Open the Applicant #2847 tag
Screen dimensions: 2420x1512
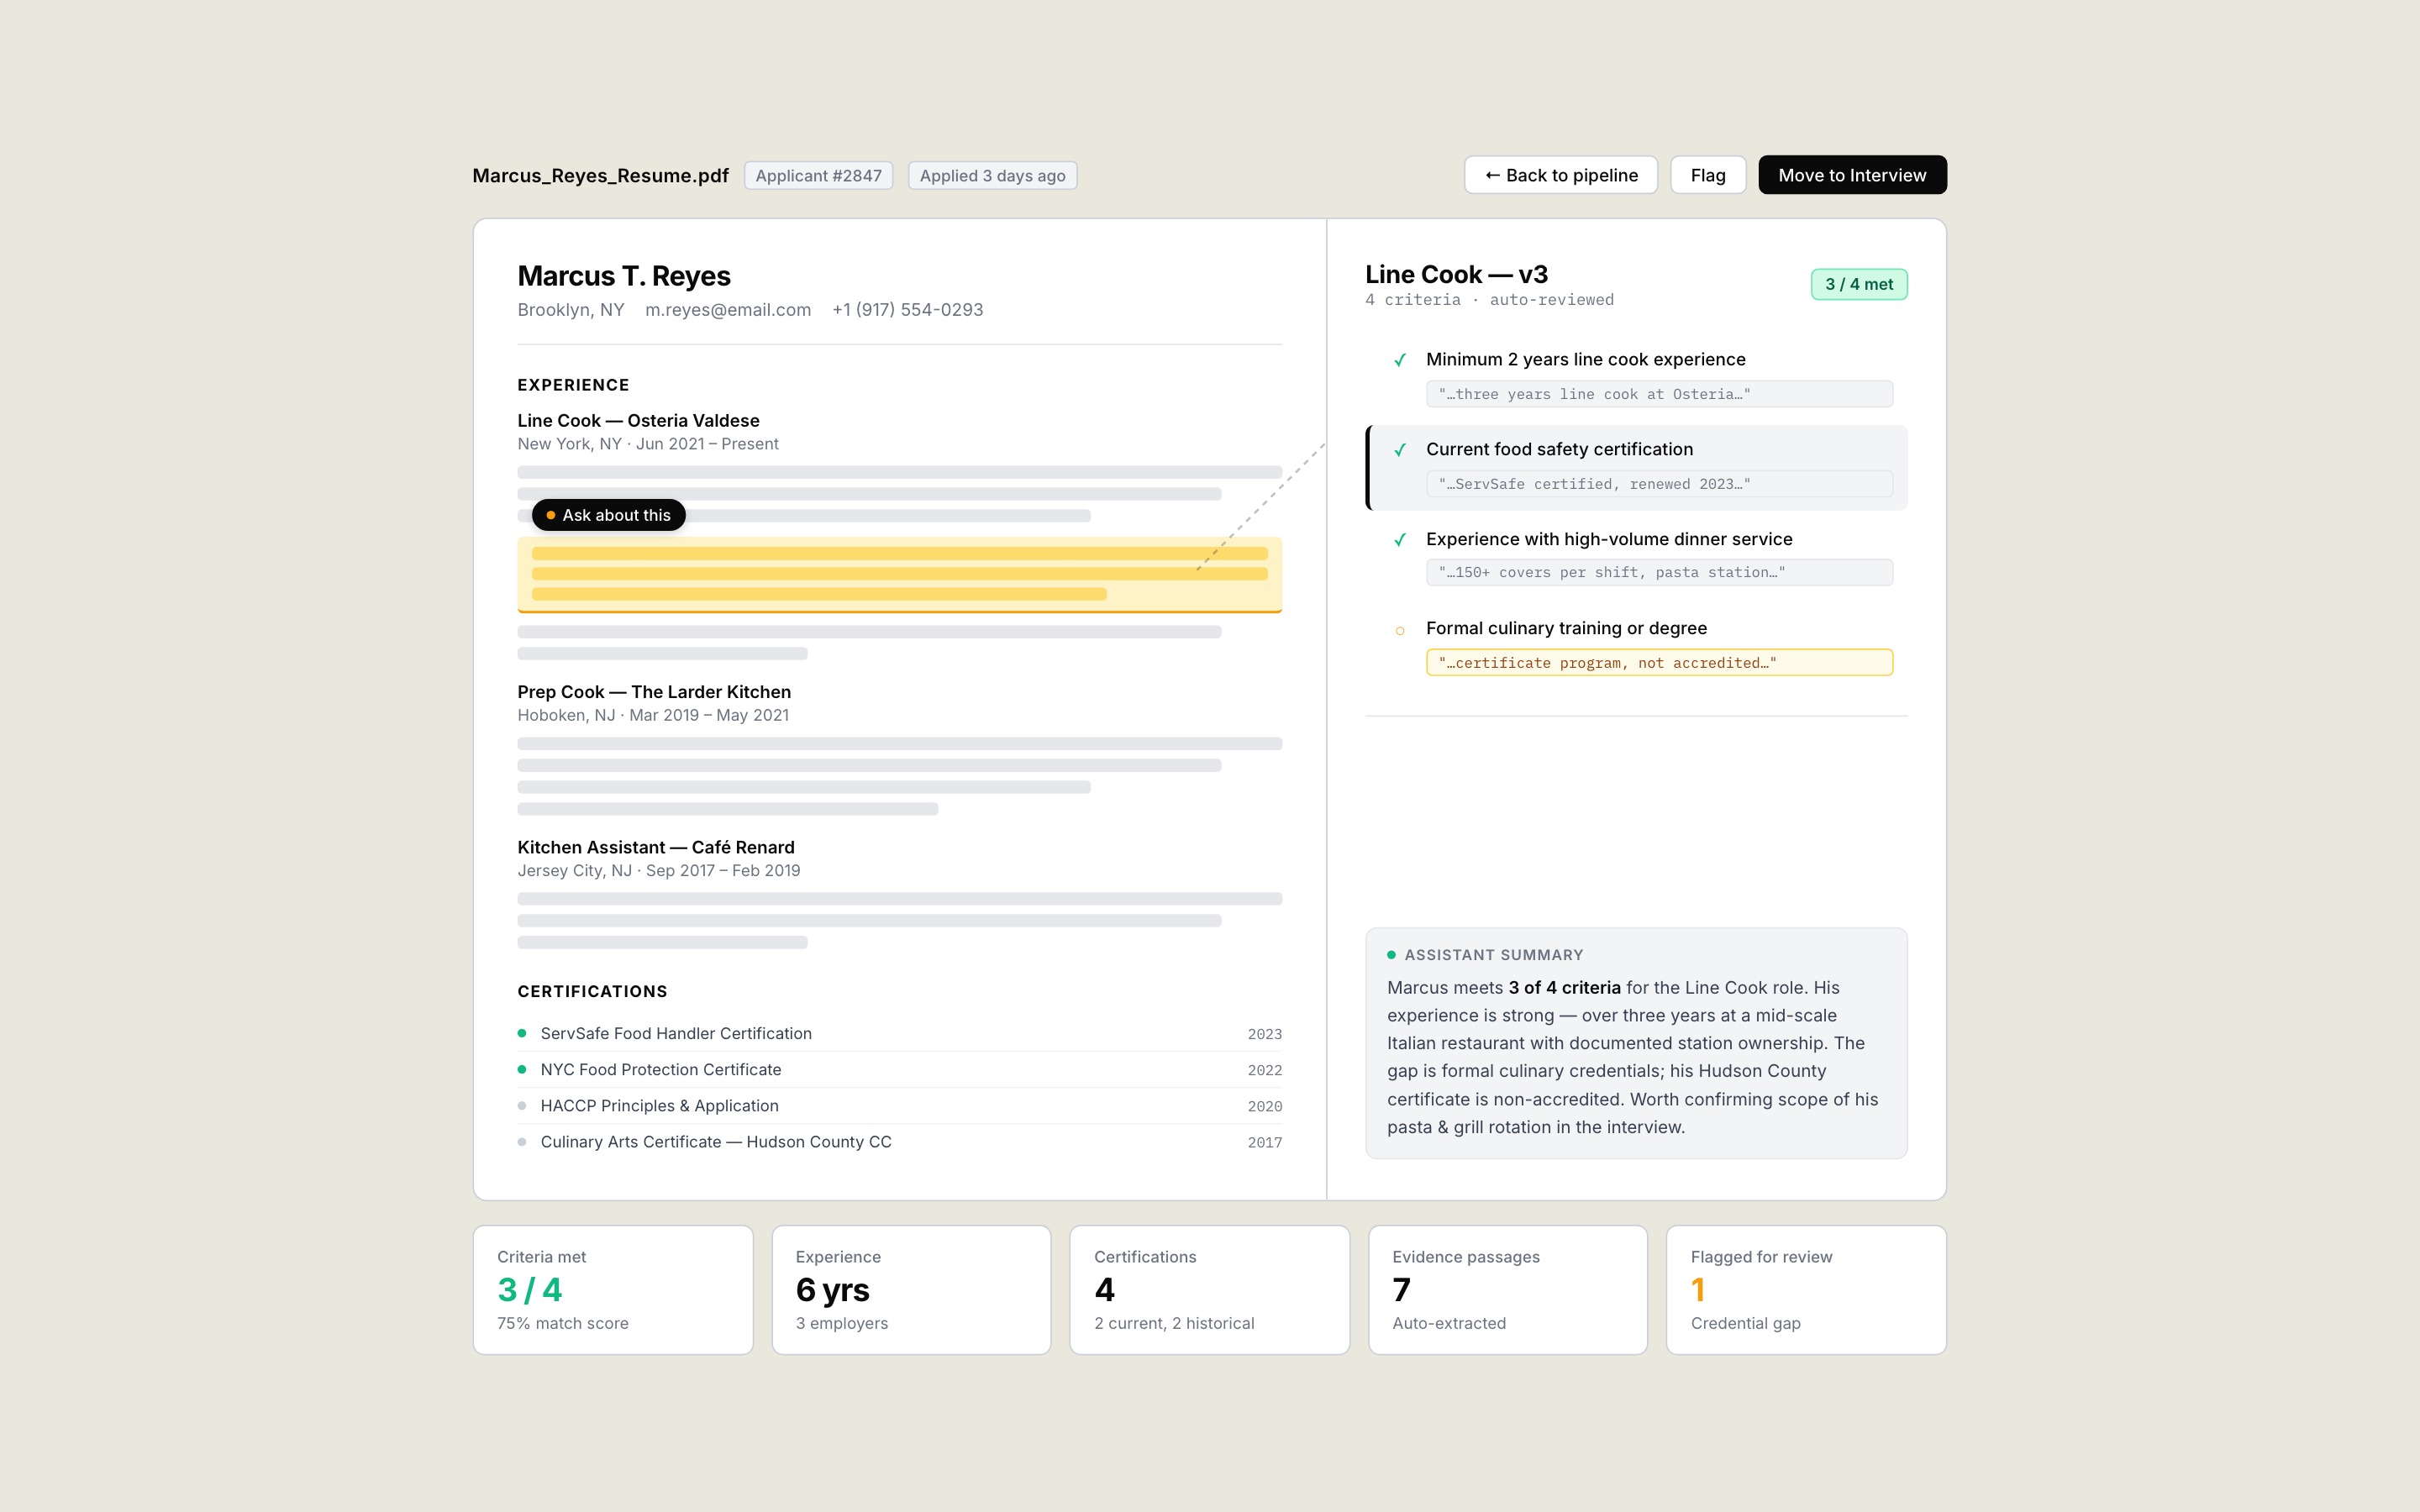[x=818, y=176]
